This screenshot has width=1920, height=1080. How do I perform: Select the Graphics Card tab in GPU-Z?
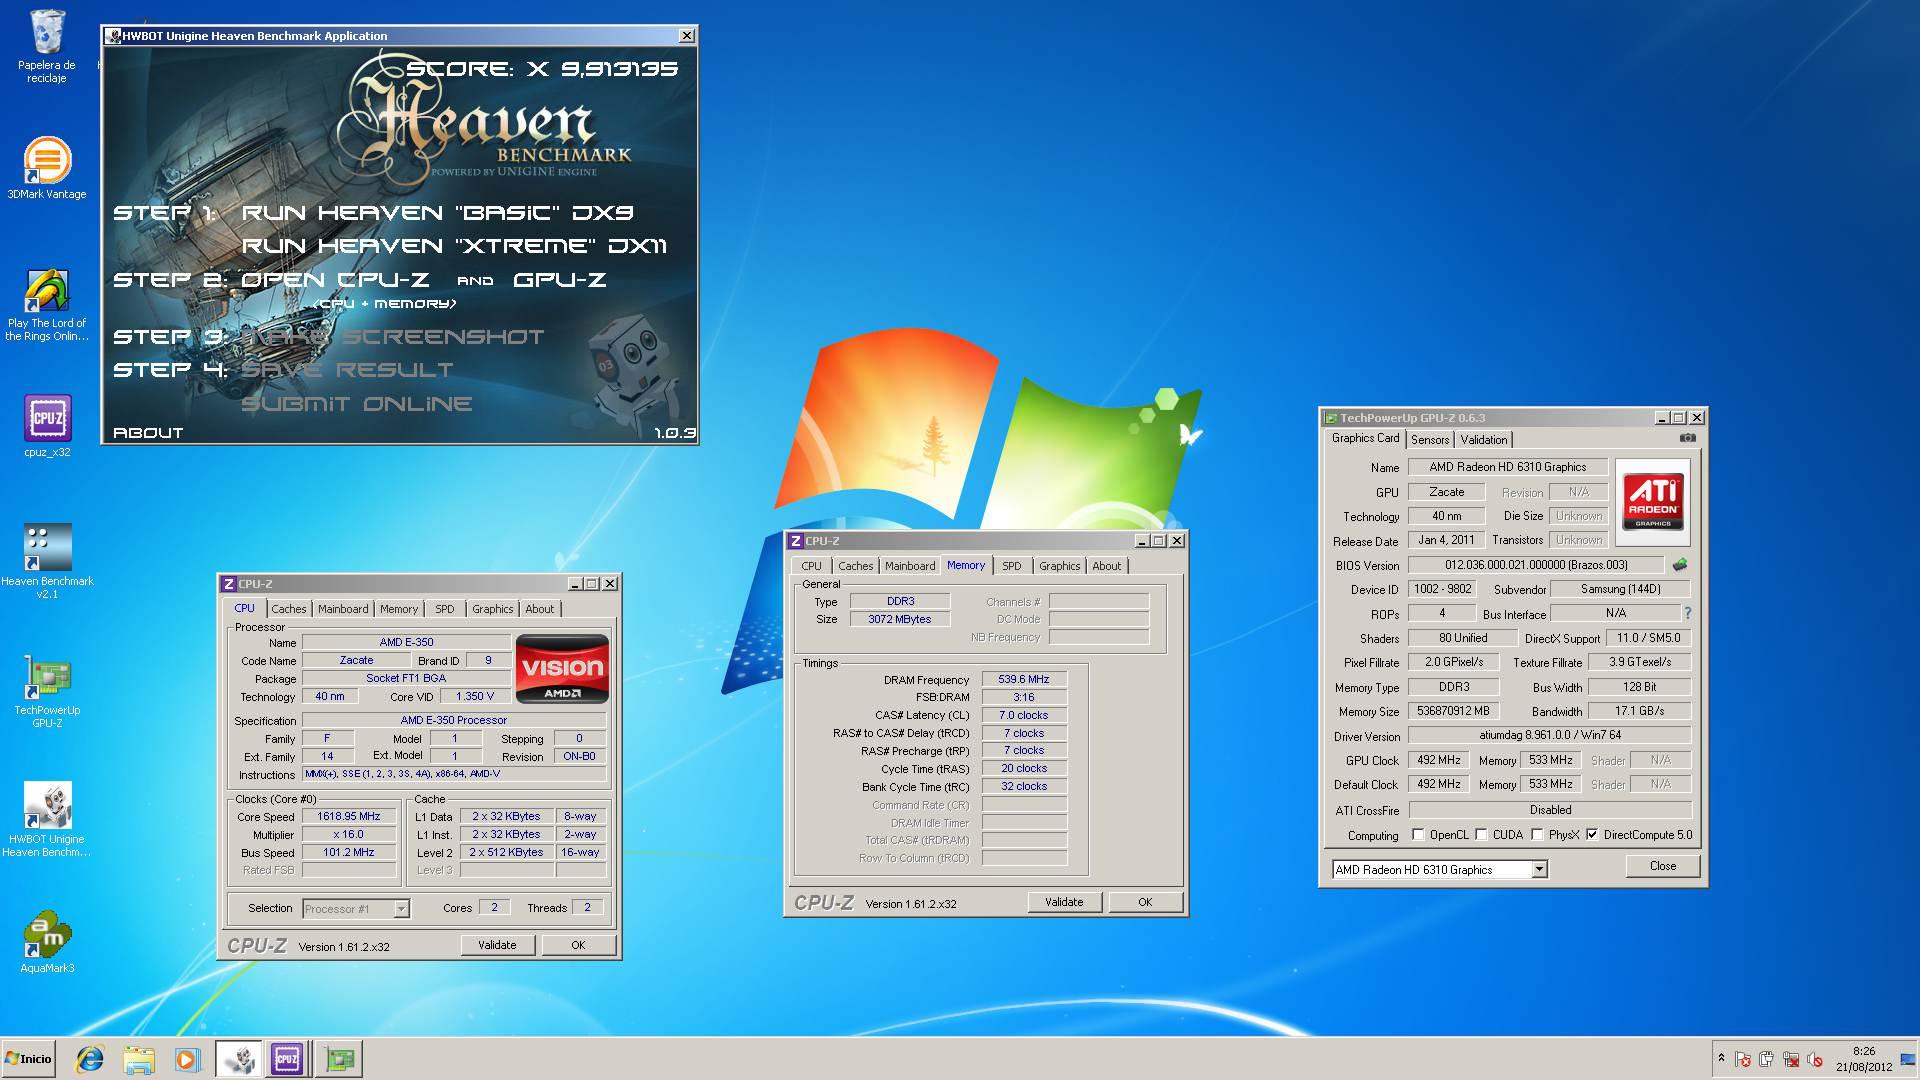(1365, 438)
